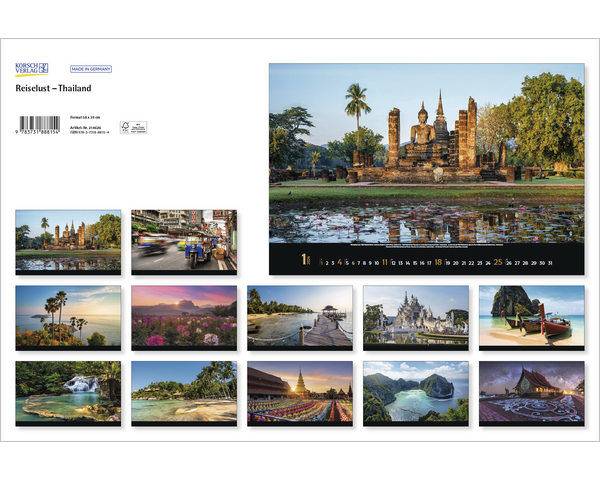Select day 11 in calendar strip
Screen dimensions: 600x480
[385, 263]
